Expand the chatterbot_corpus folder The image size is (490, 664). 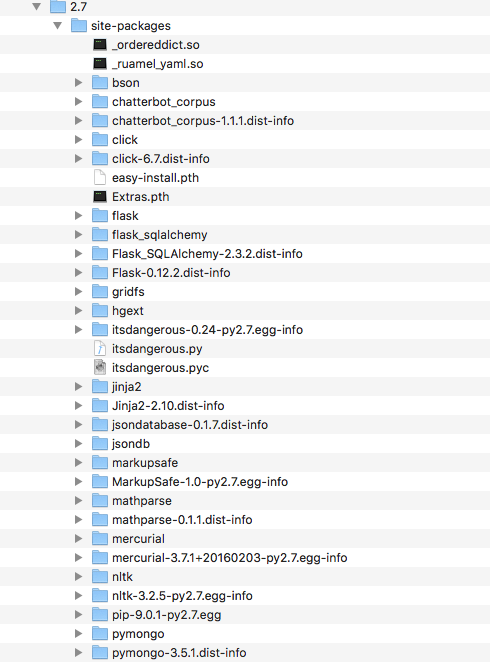78,102
